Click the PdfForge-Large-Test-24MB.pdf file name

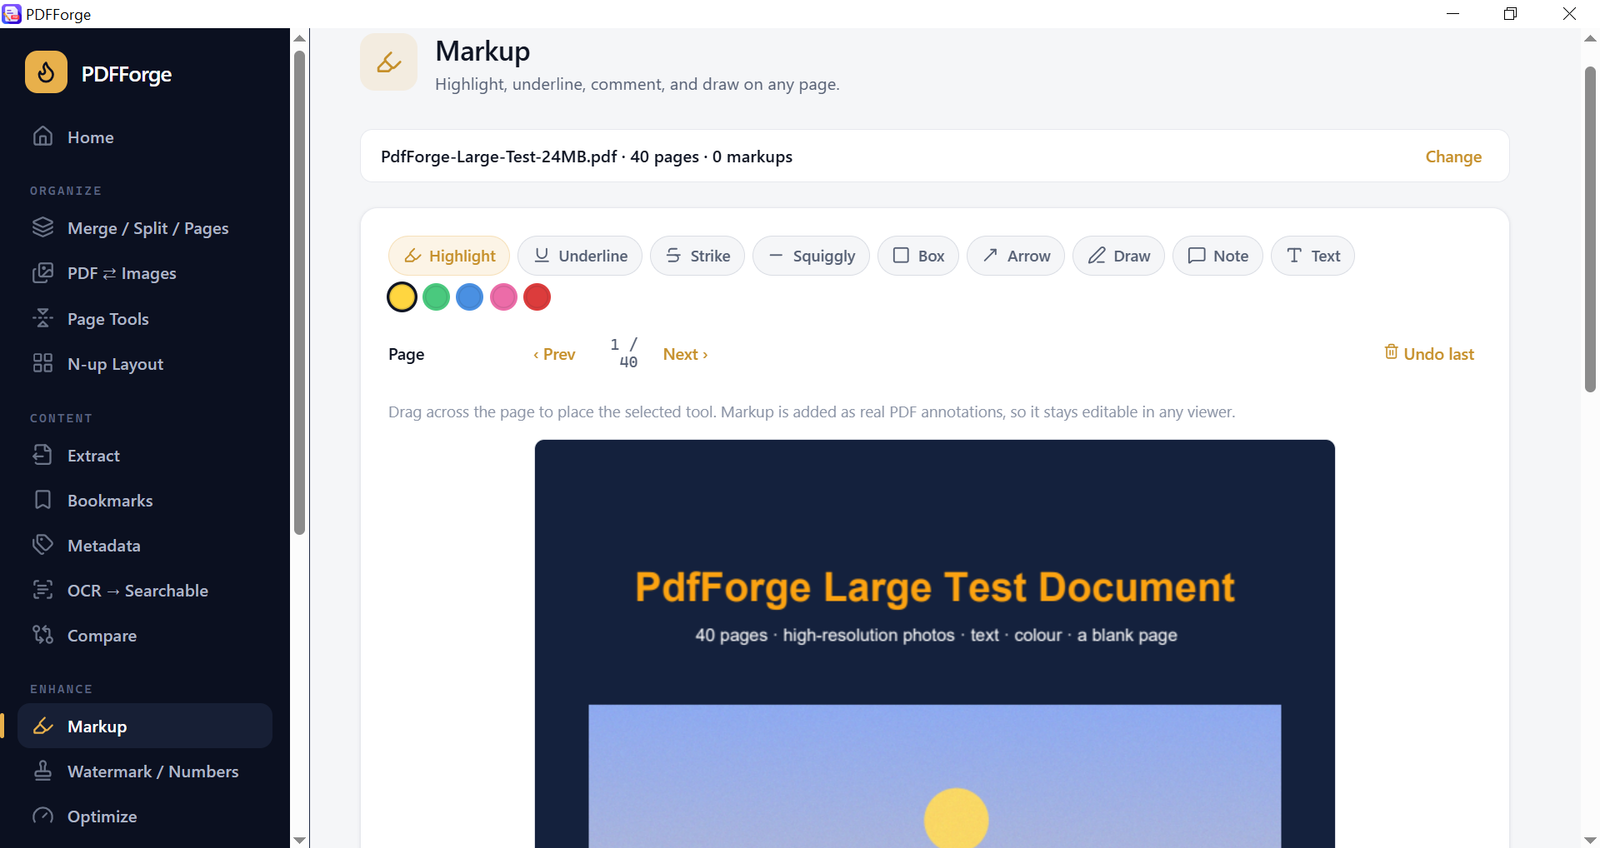pos(499,156)
